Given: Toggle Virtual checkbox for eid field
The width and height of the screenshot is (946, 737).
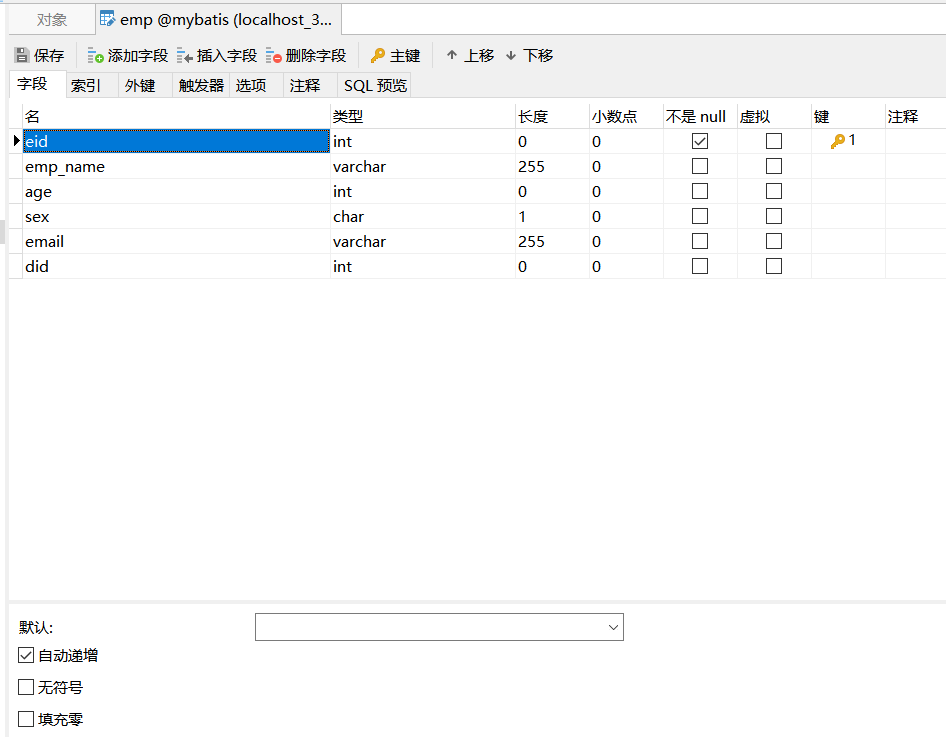Looking at the screenshot, I should (774, 141).
